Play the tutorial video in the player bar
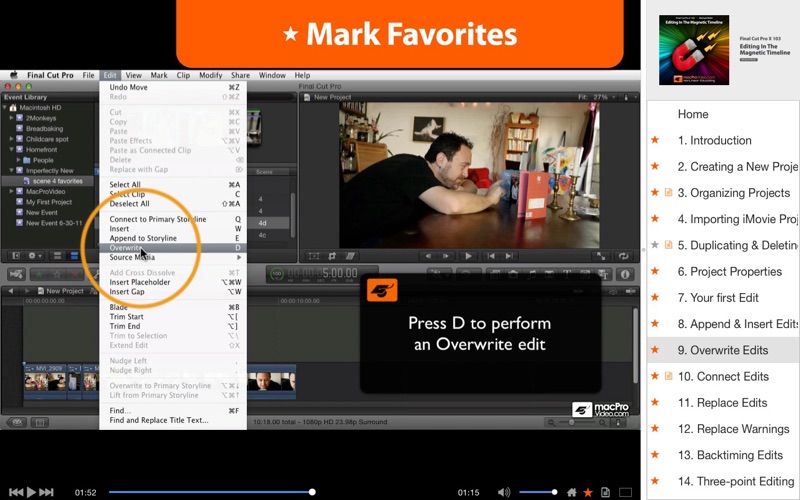Image resolution: width=800 pixels, height=500 pixels. click(31, 492)
